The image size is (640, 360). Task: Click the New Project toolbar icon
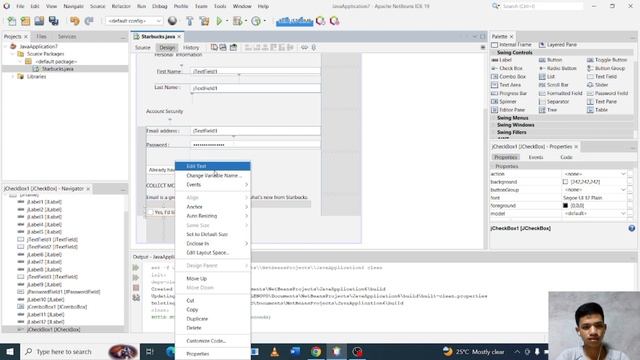25,21
